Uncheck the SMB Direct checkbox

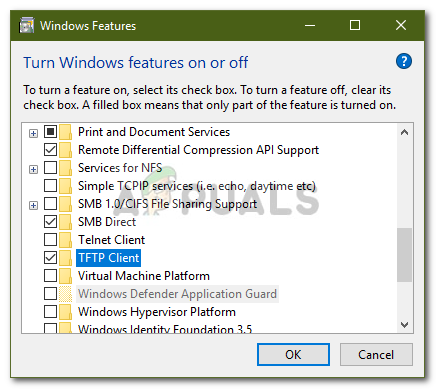point(50,222)
